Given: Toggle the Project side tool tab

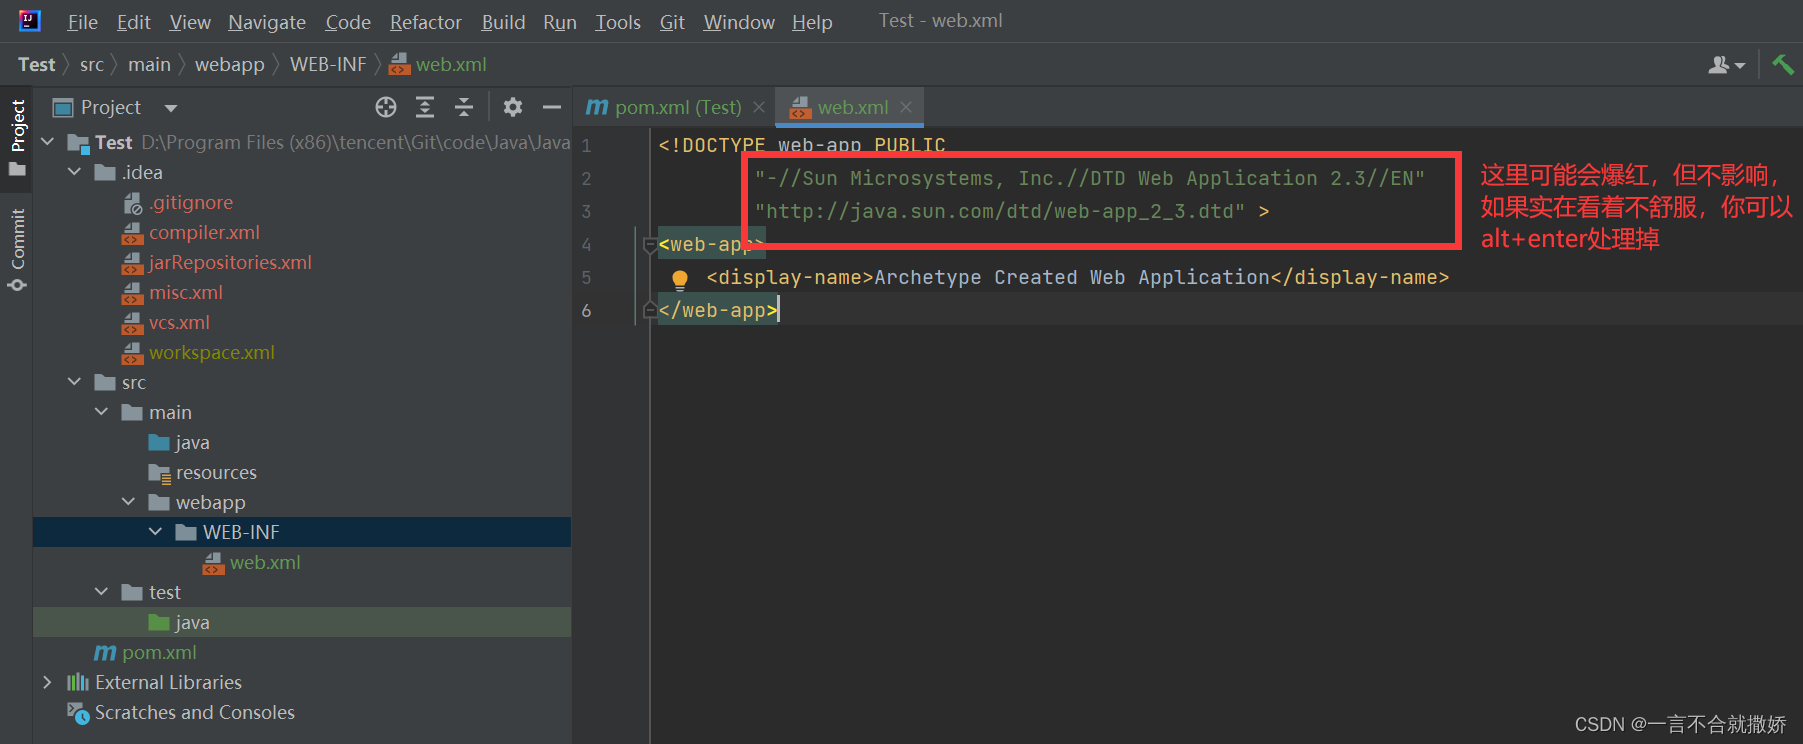Looking at the screenshot, I should [17, 137].
